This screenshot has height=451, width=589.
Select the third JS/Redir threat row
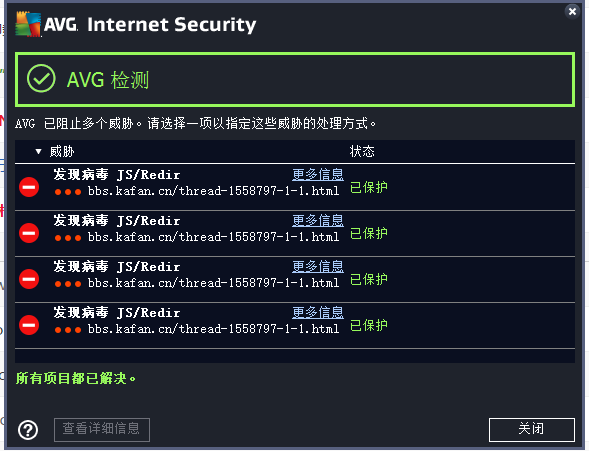295,279
